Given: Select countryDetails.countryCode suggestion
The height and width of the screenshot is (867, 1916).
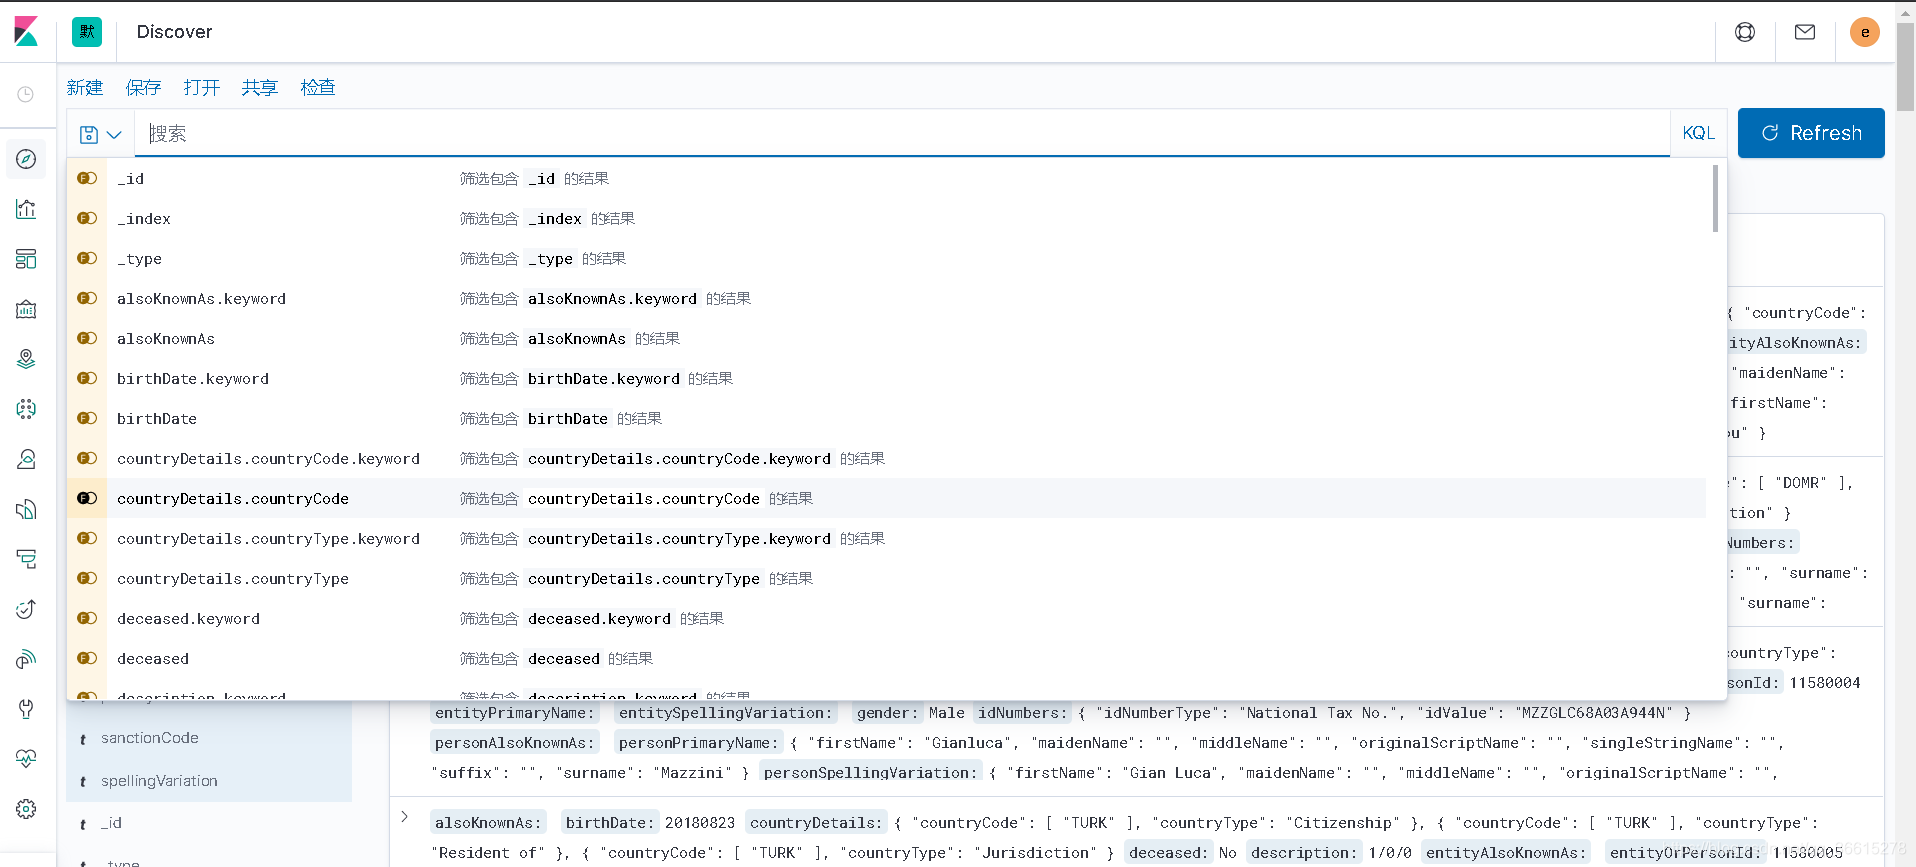Looking at the screenshot, I should 887,498.
